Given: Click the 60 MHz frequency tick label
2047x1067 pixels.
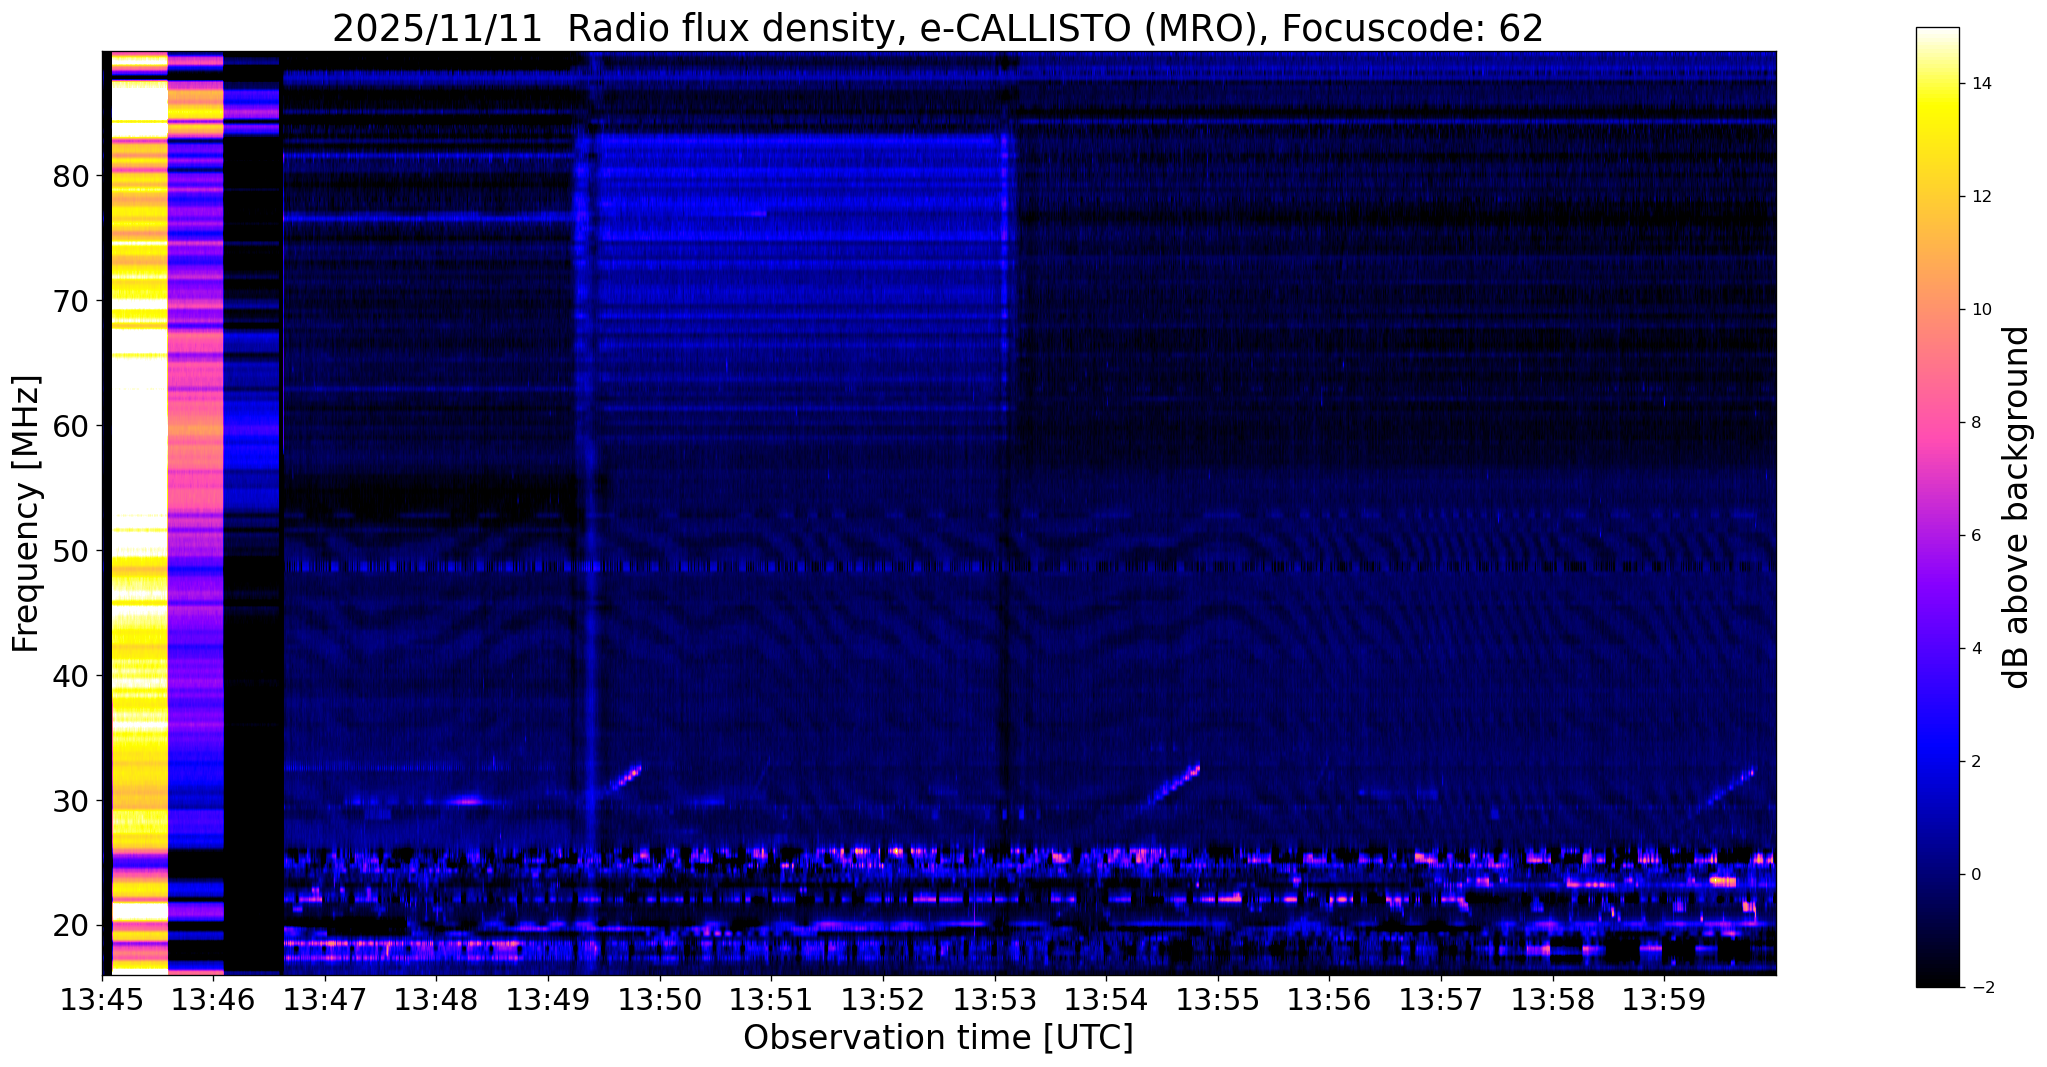Looking at the screenshot, I should pos(71,427).
